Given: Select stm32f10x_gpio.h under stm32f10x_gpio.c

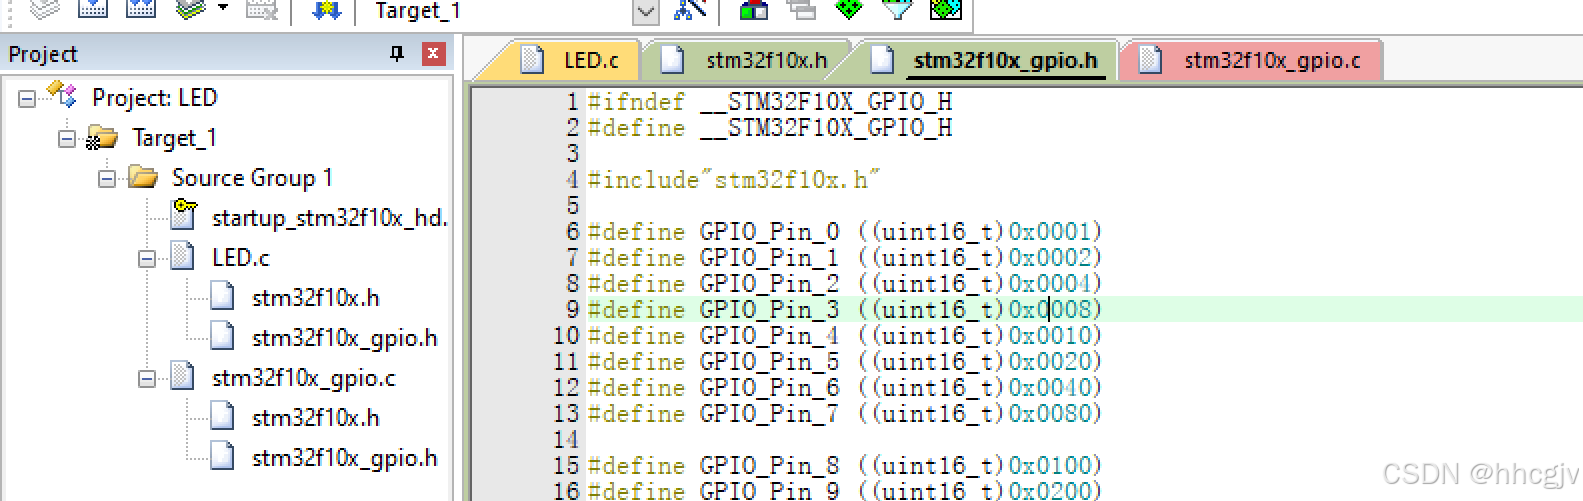Looking at the screenshot, I should point(345,458).
